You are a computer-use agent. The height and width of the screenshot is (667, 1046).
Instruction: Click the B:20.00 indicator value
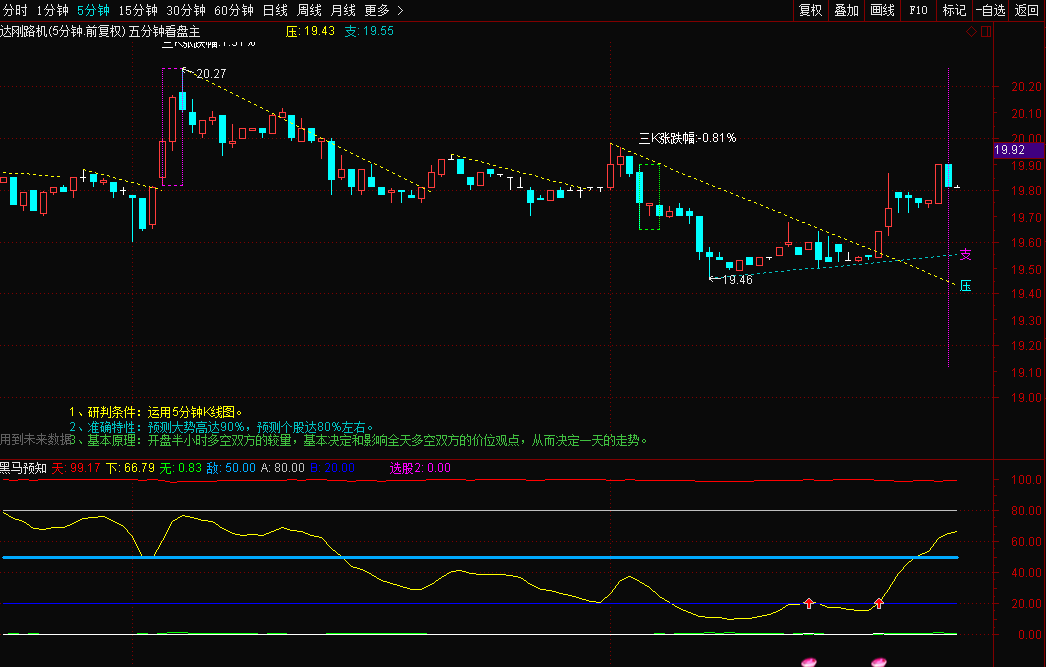[332, 468]
